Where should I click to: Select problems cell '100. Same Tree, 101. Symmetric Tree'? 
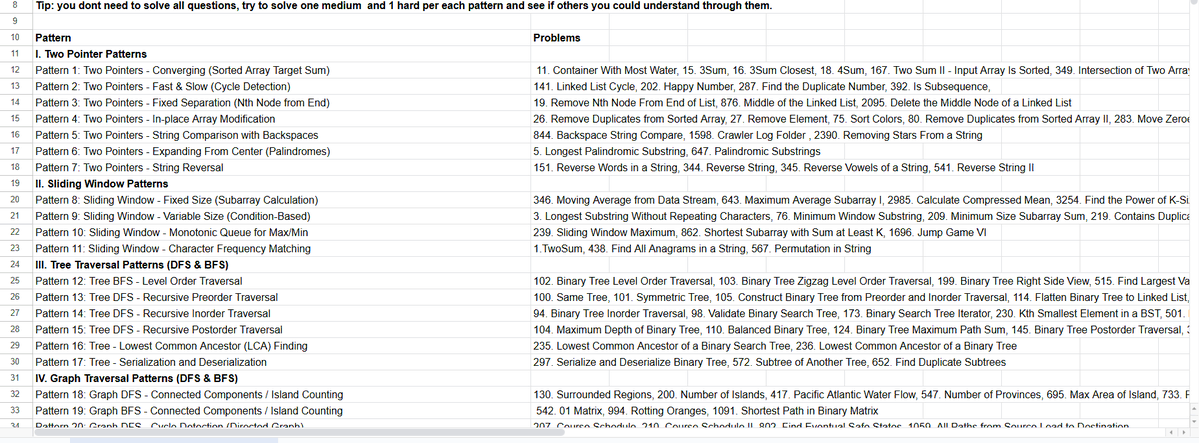860,297
